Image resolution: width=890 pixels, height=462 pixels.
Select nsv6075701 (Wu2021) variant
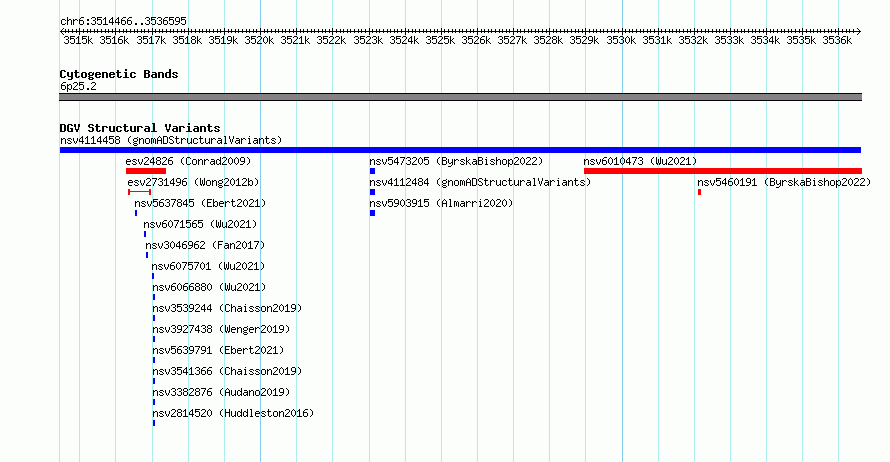208,266
